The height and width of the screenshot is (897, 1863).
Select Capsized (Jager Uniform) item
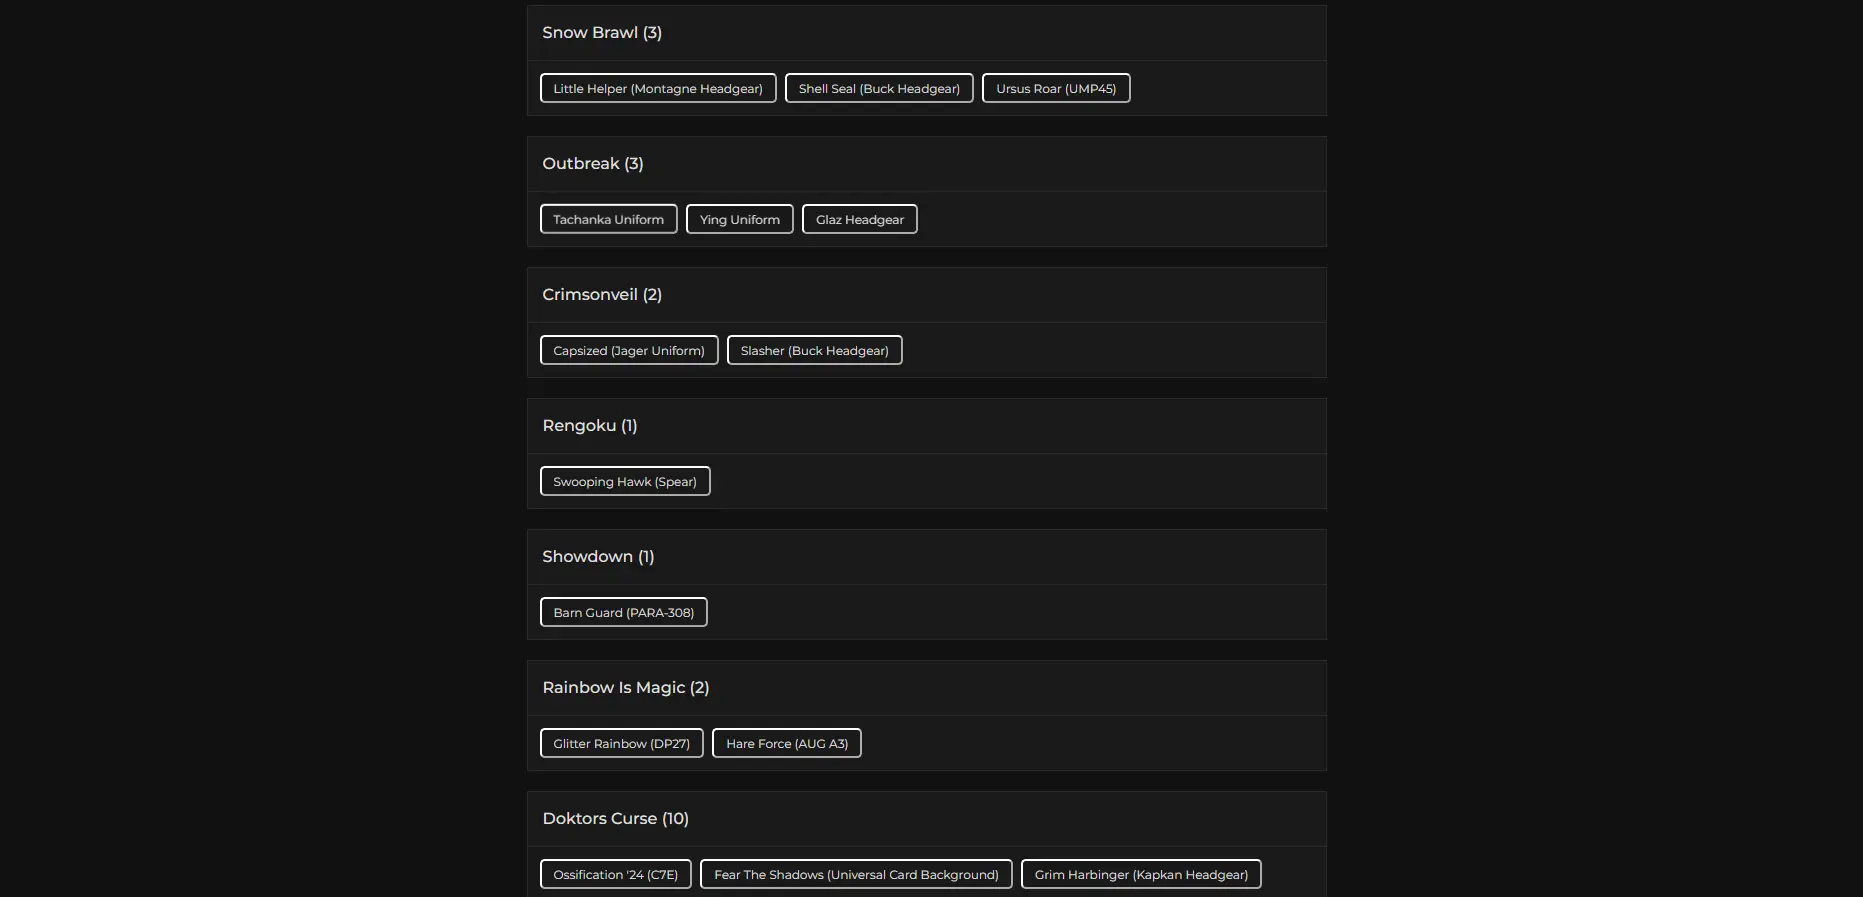[629, 351]
